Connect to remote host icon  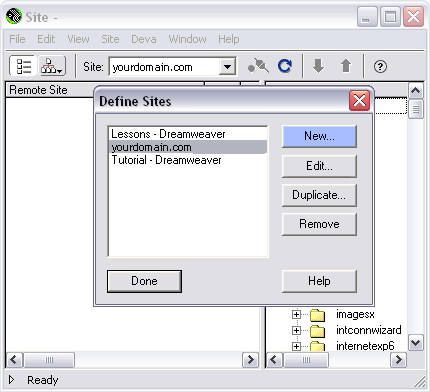coord(258,66)
